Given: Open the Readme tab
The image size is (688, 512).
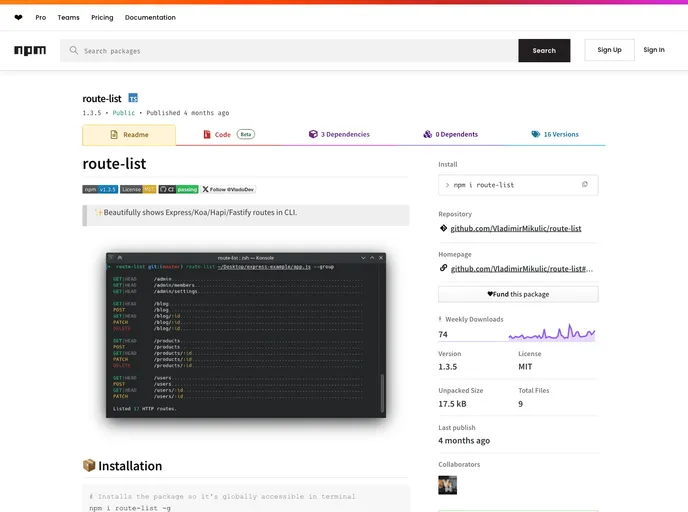Looking at the screenshot, I should (x=129, y=134).
